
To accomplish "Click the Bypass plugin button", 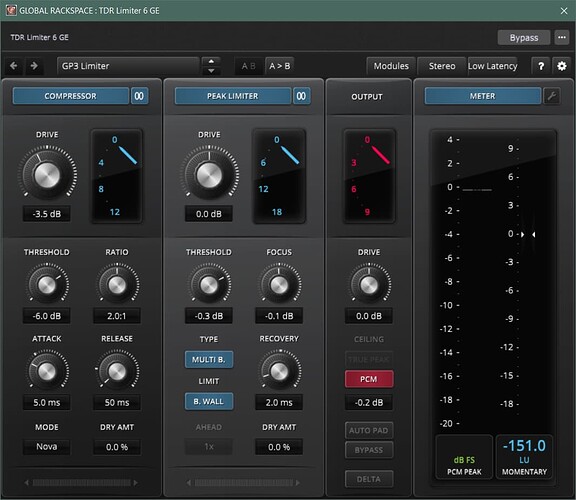I will tap(524, 37).
